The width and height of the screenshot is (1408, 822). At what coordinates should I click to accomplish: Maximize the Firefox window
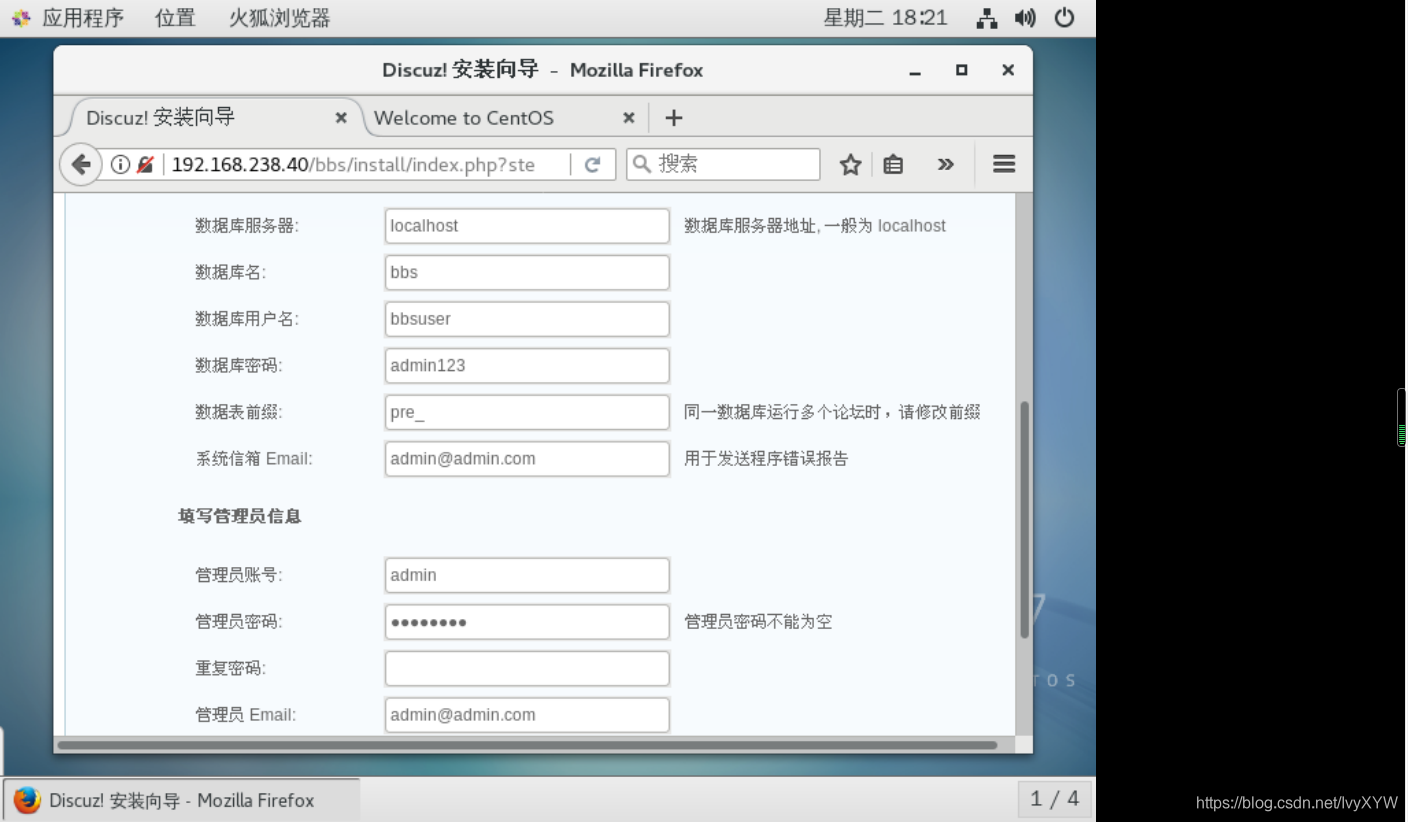[961, 70]
